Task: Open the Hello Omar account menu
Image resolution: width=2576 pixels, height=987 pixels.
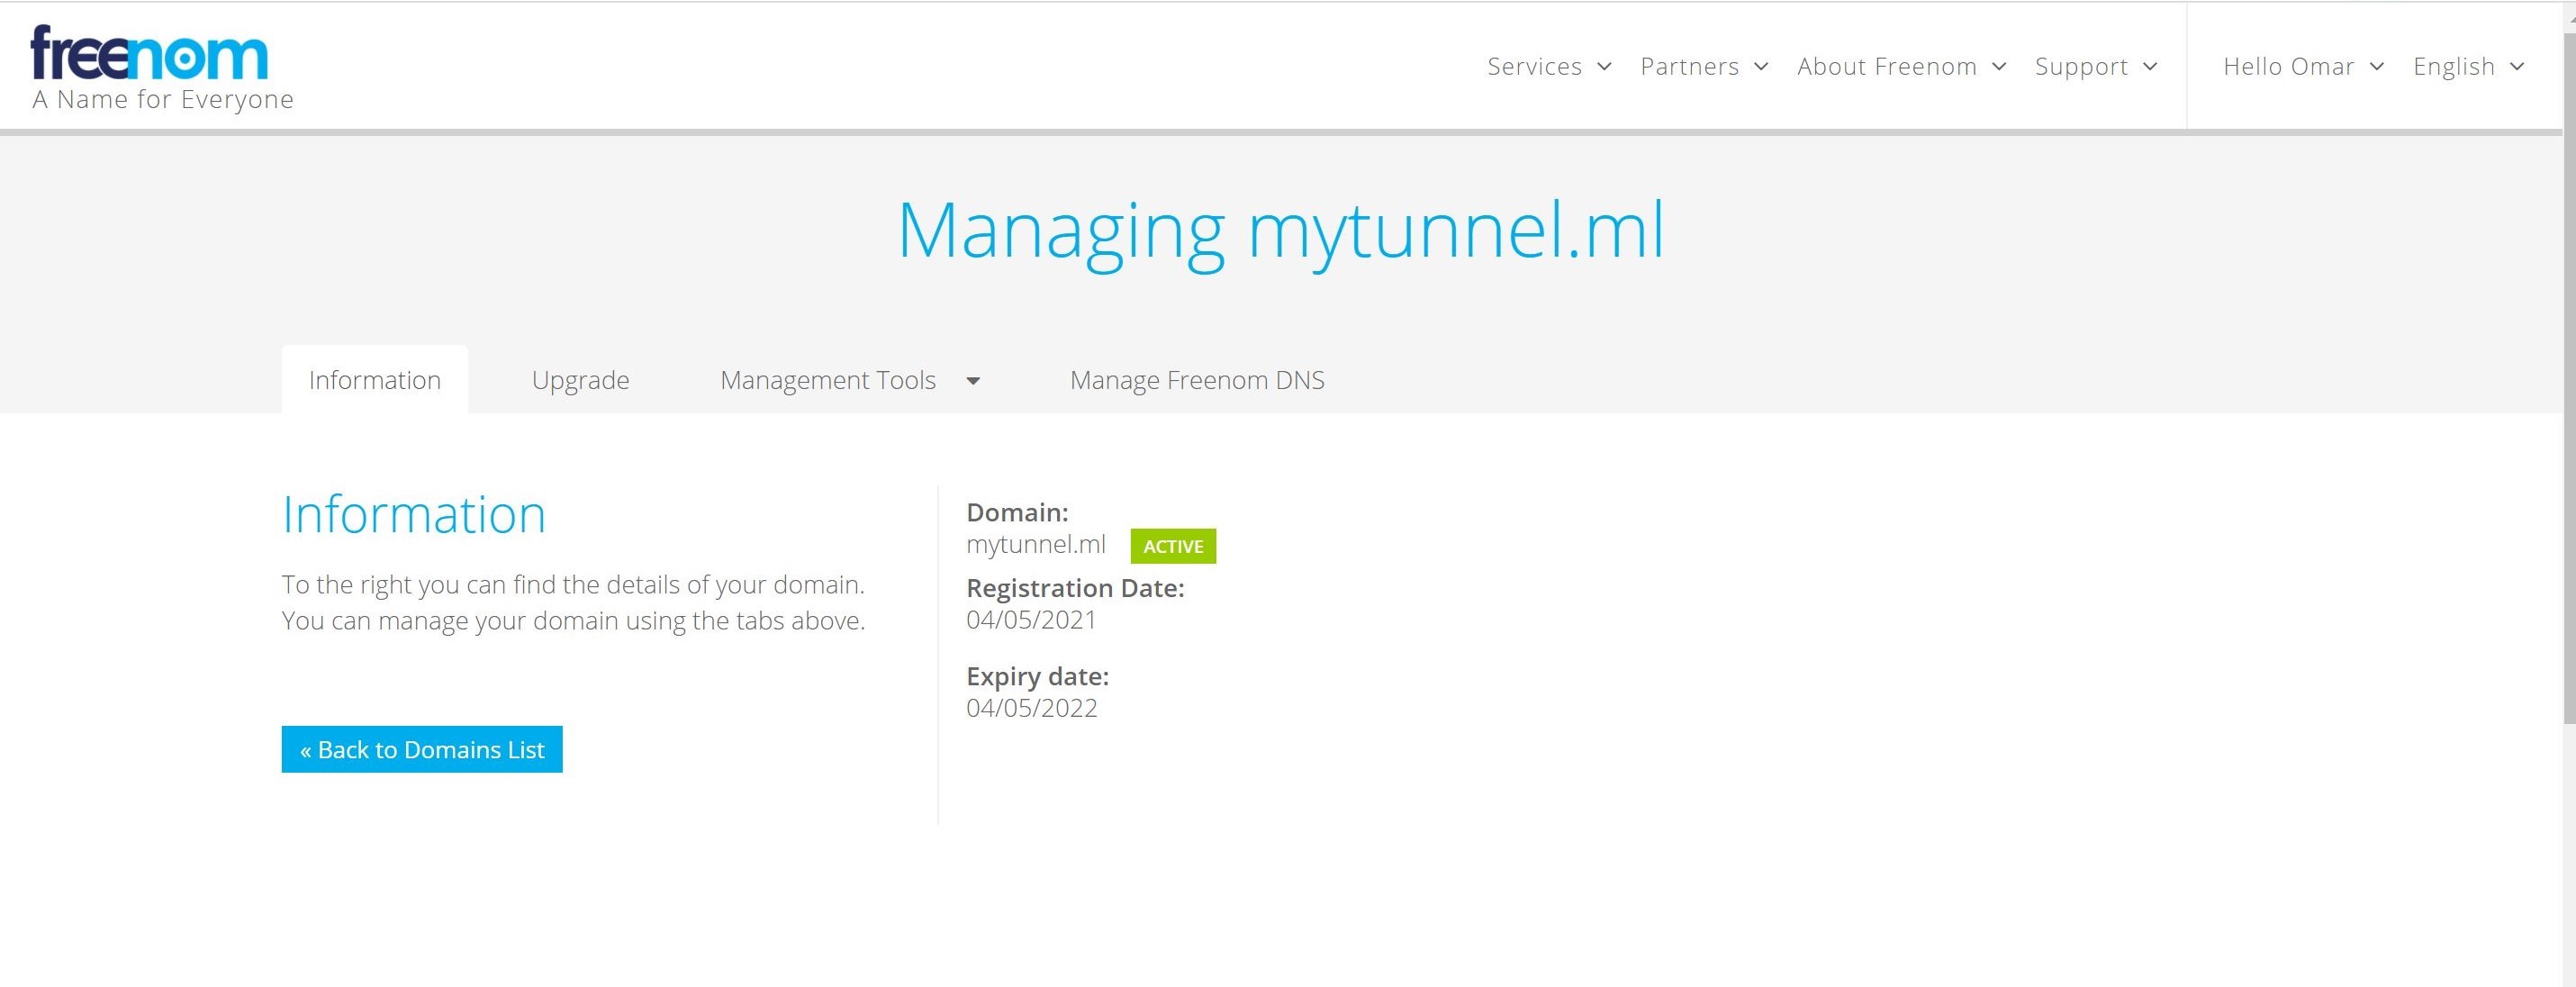Action: click(2303, 67)
